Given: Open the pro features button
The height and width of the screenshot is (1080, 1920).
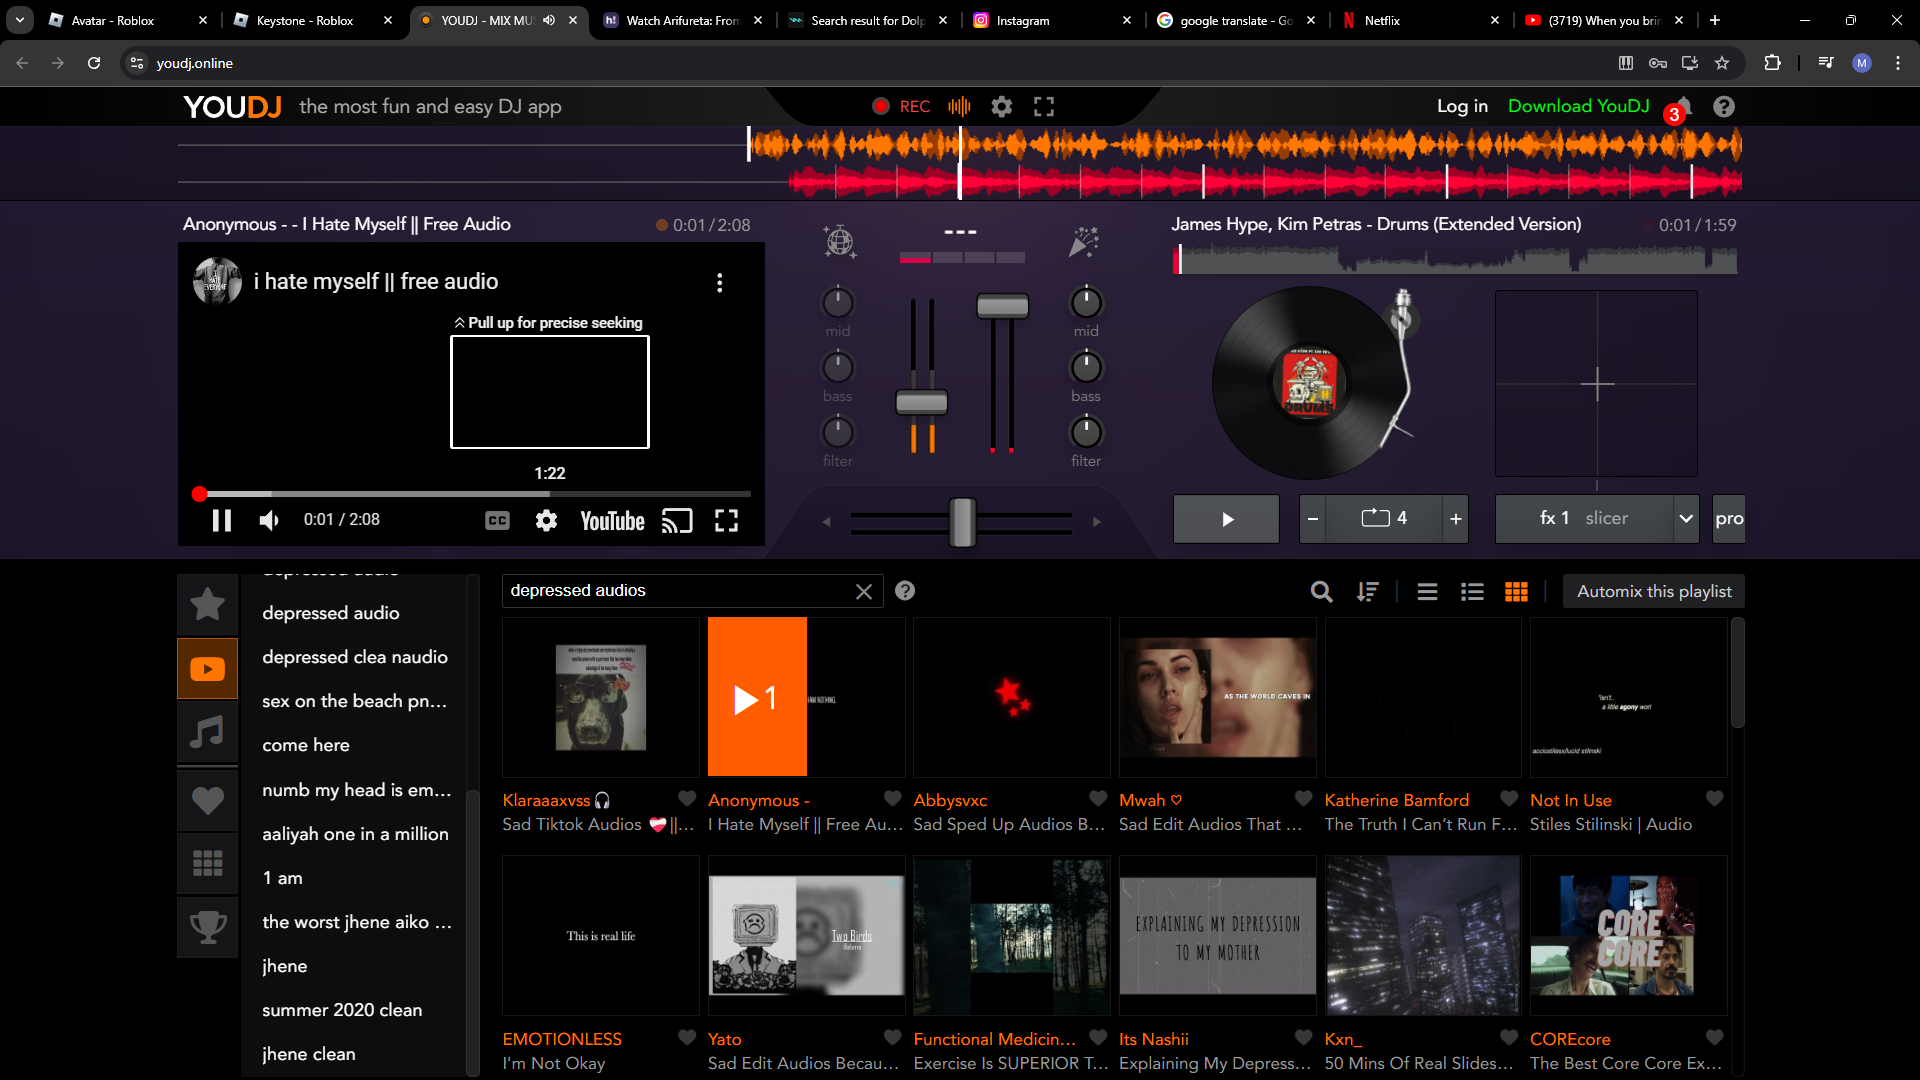Looking at the screenshot, I should (1729, 519).
